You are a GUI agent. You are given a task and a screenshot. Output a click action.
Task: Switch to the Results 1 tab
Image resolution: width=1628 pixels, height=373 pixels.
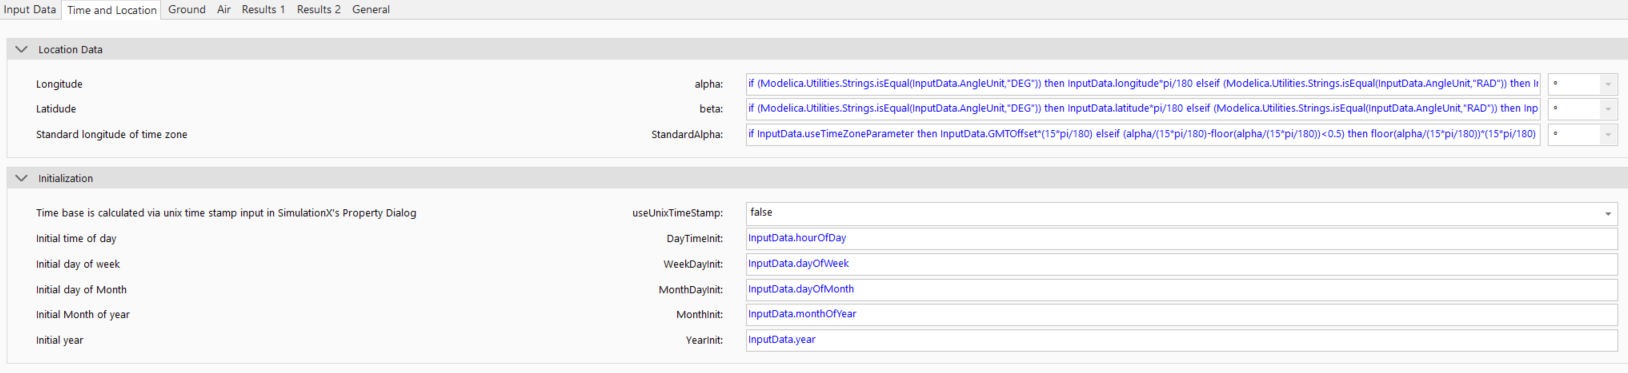[263, 9]
